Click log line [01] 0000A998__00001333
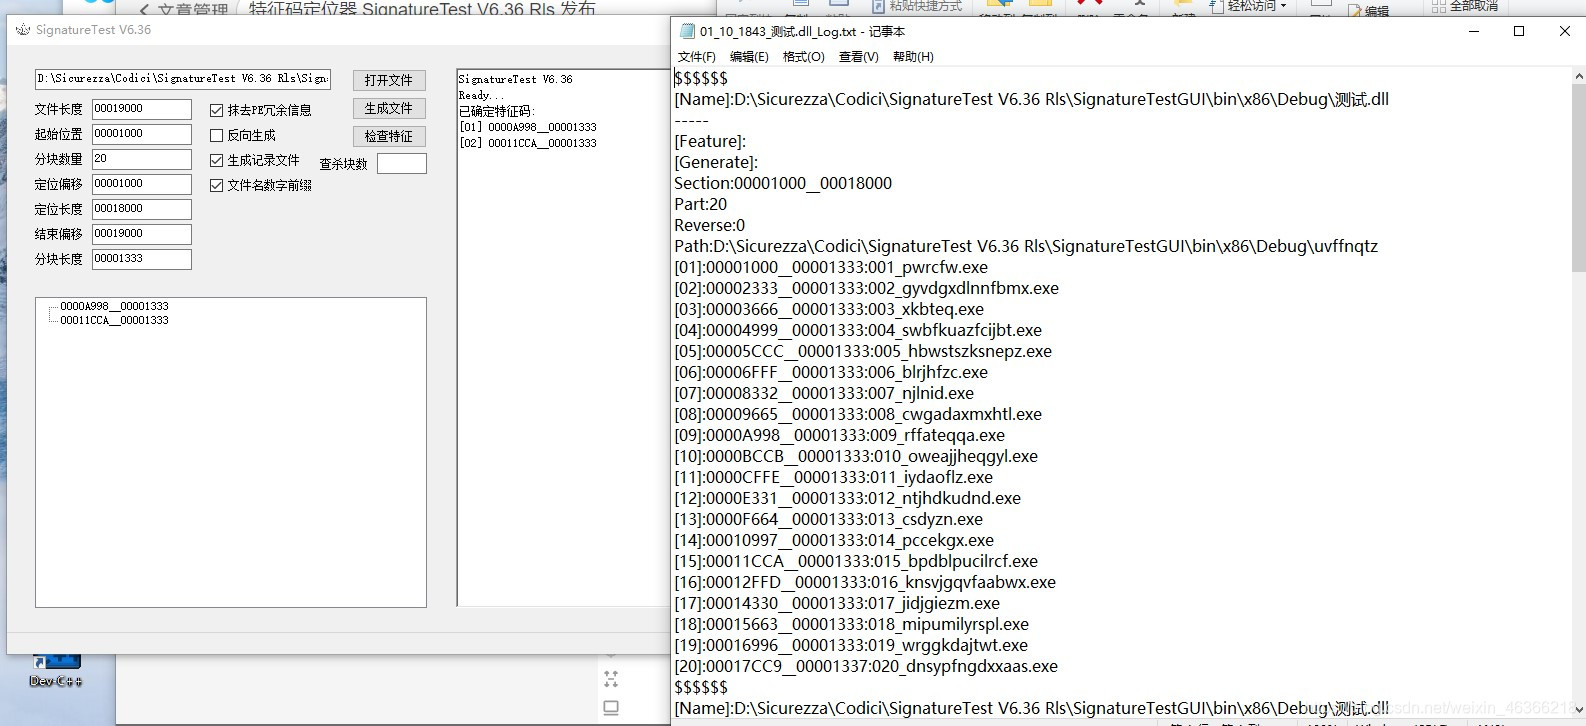The height and width of the screenshot is (726, 1586). pos(528,127)
